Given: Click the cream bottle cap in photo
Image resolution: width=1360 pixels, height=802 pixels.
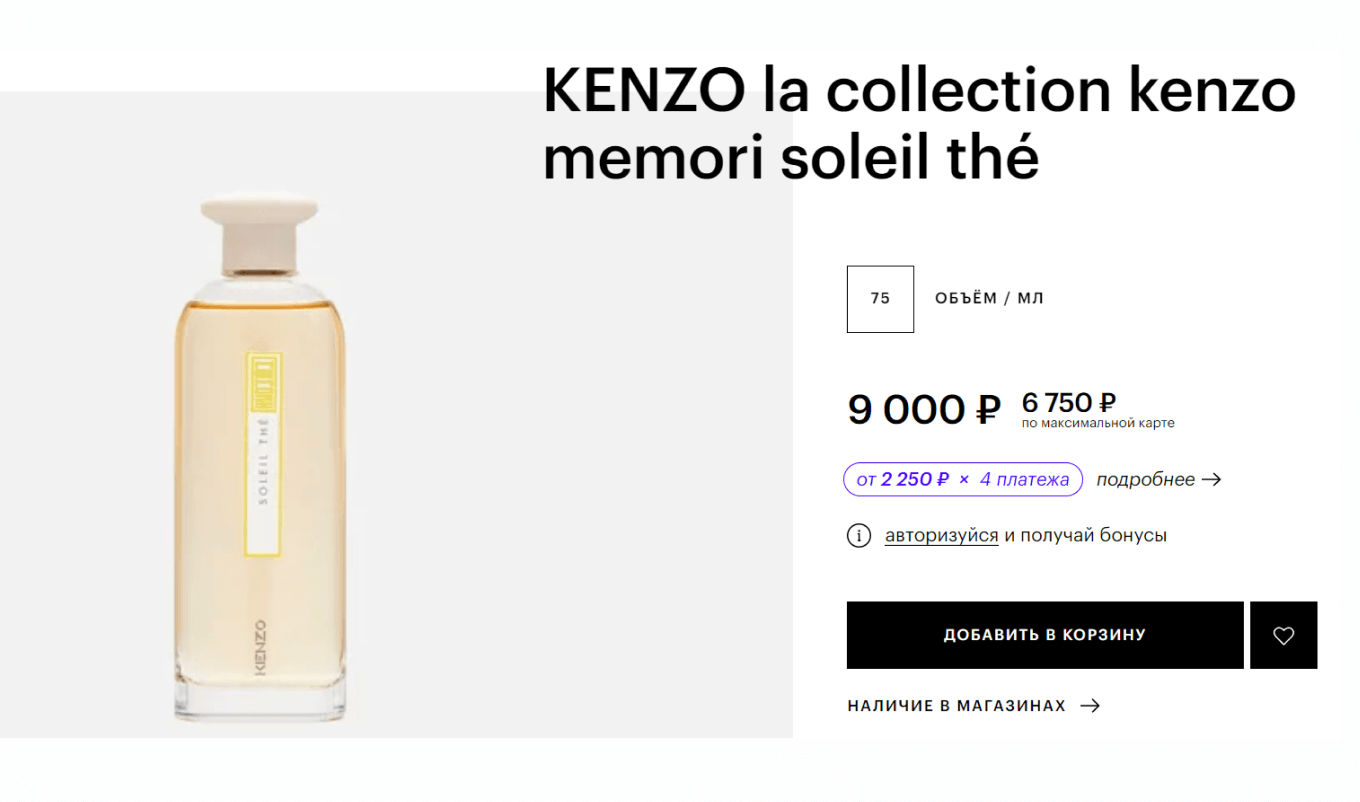Looking at the screenshot, I should pyautogui.click(x=259, y=230).
